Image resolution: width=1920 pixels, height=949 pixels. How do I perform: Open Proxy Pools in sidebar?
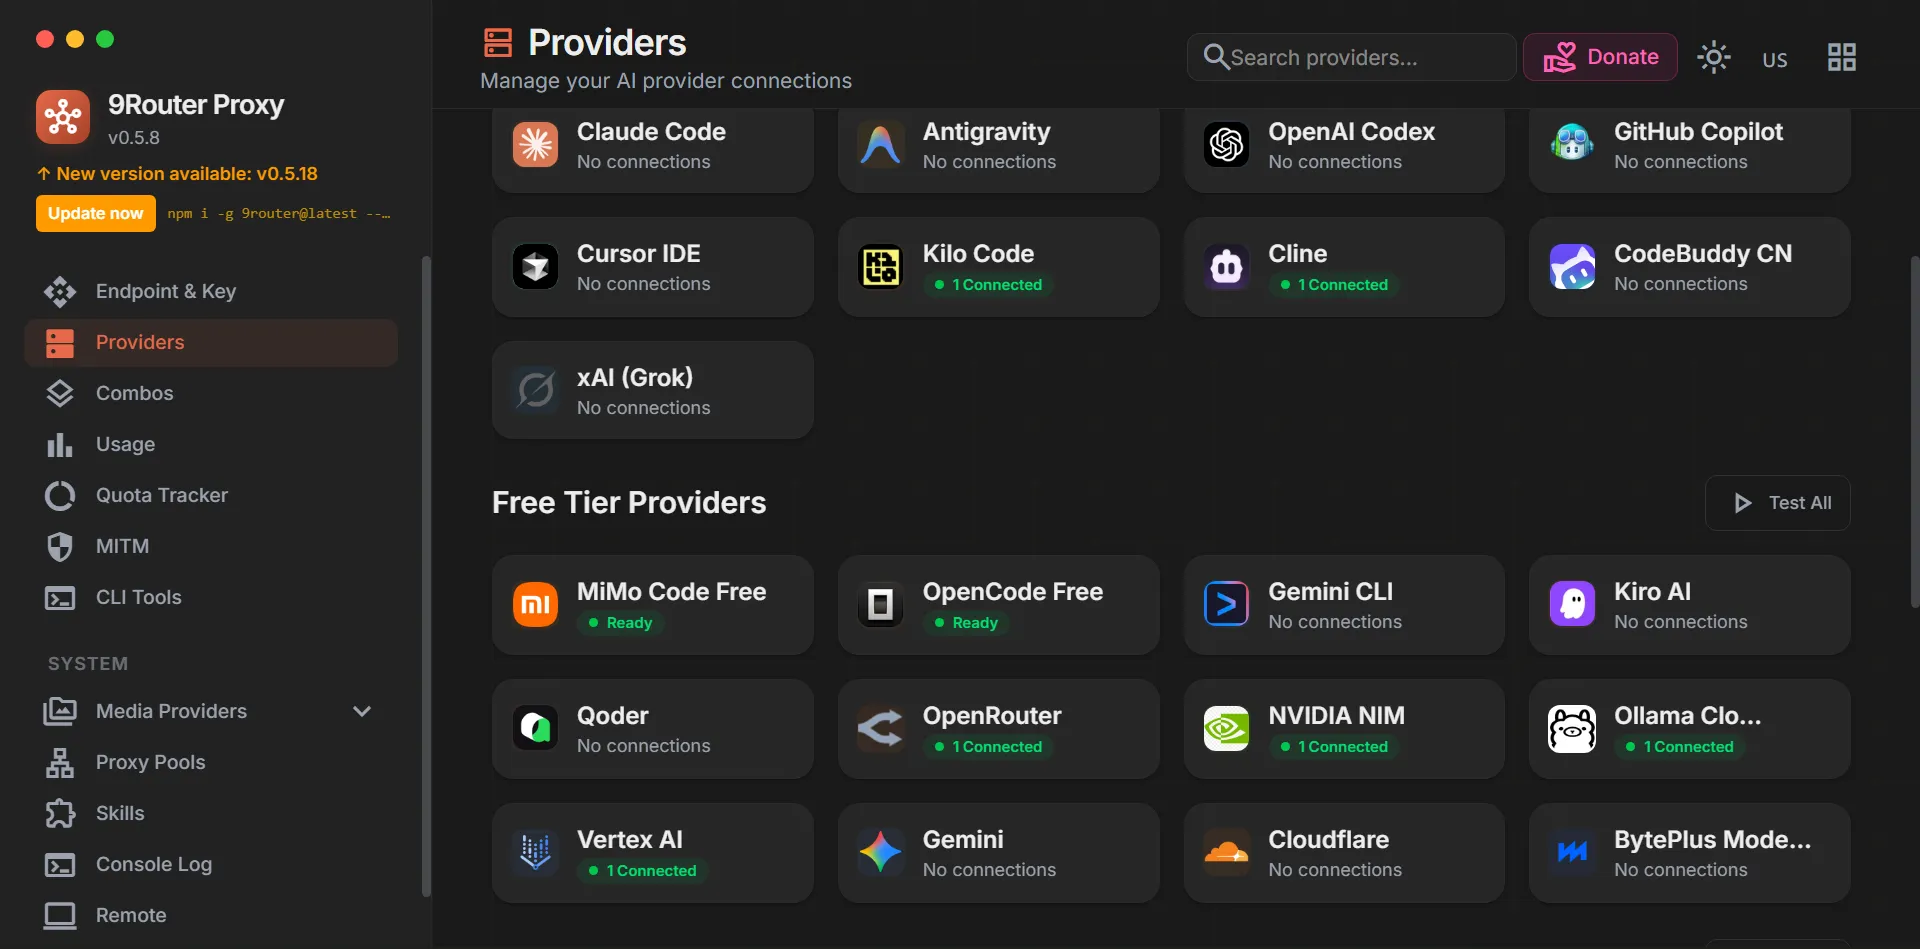tap(211, 762)
